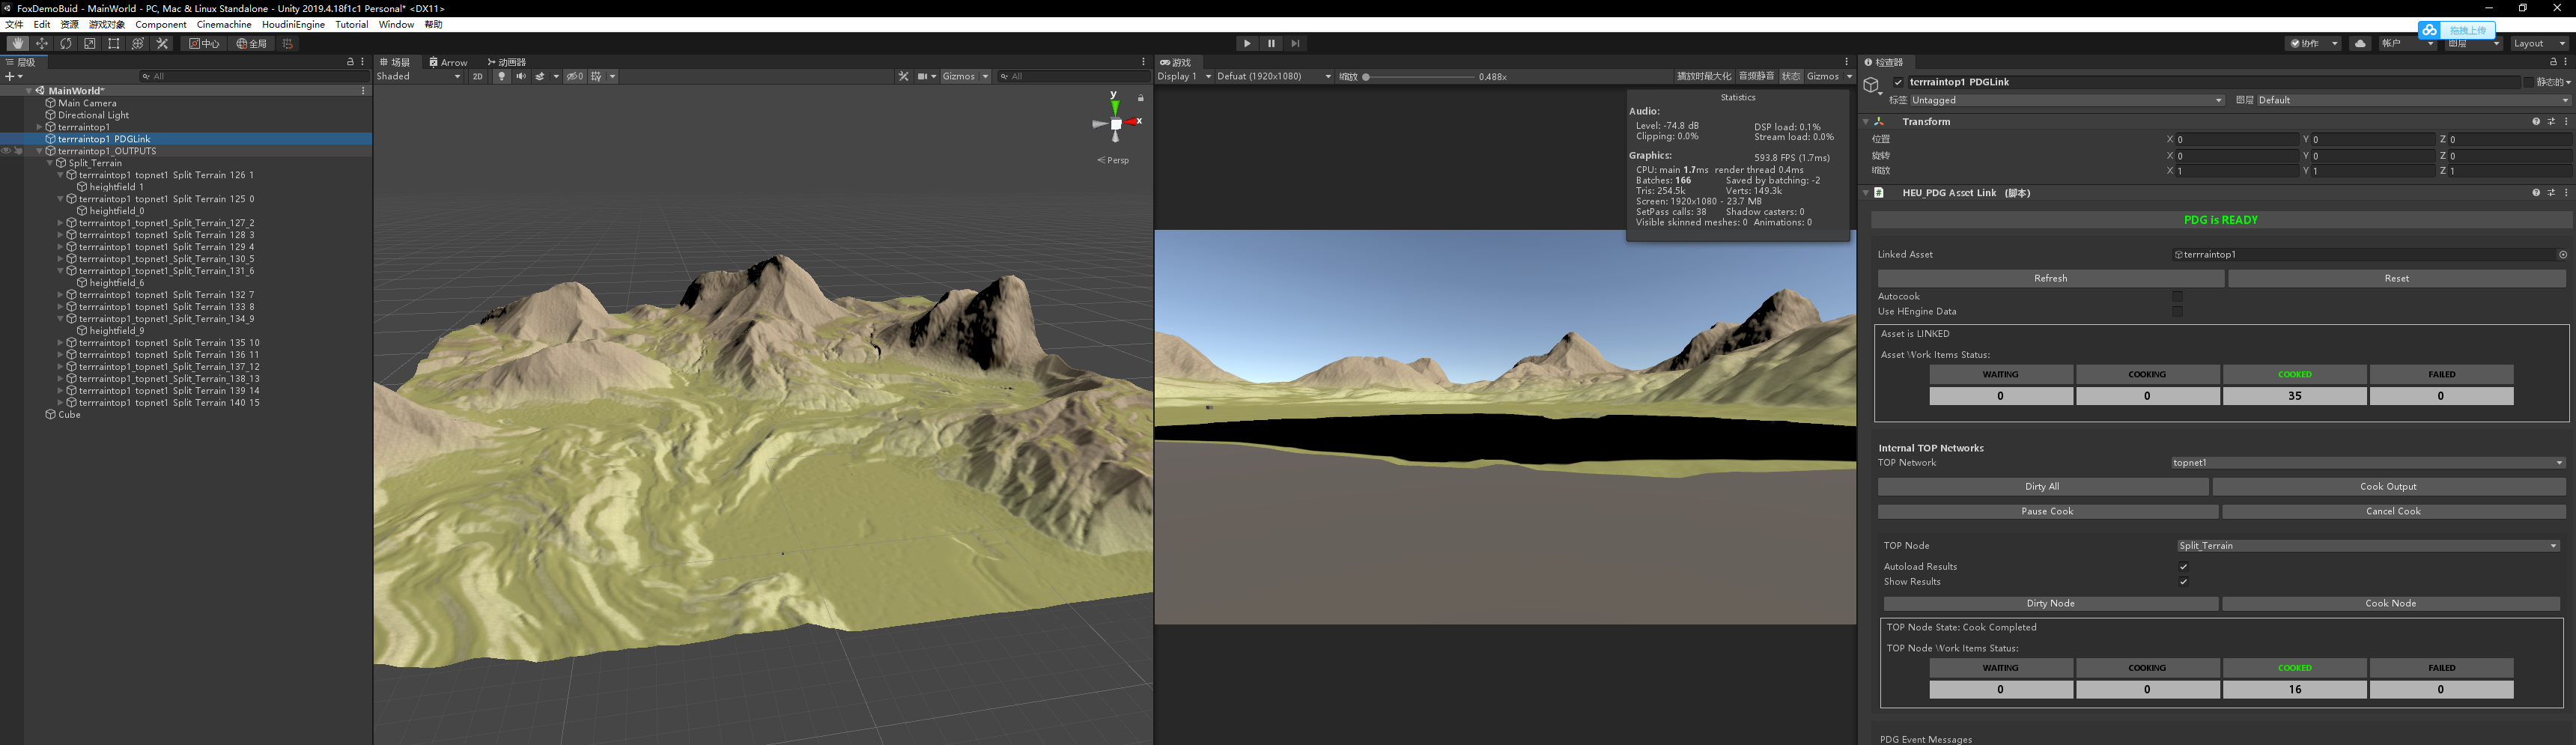2576x745 pixels.
Task: Select the Hand tool in the toolbar
Action: click(x=18, y=44)
